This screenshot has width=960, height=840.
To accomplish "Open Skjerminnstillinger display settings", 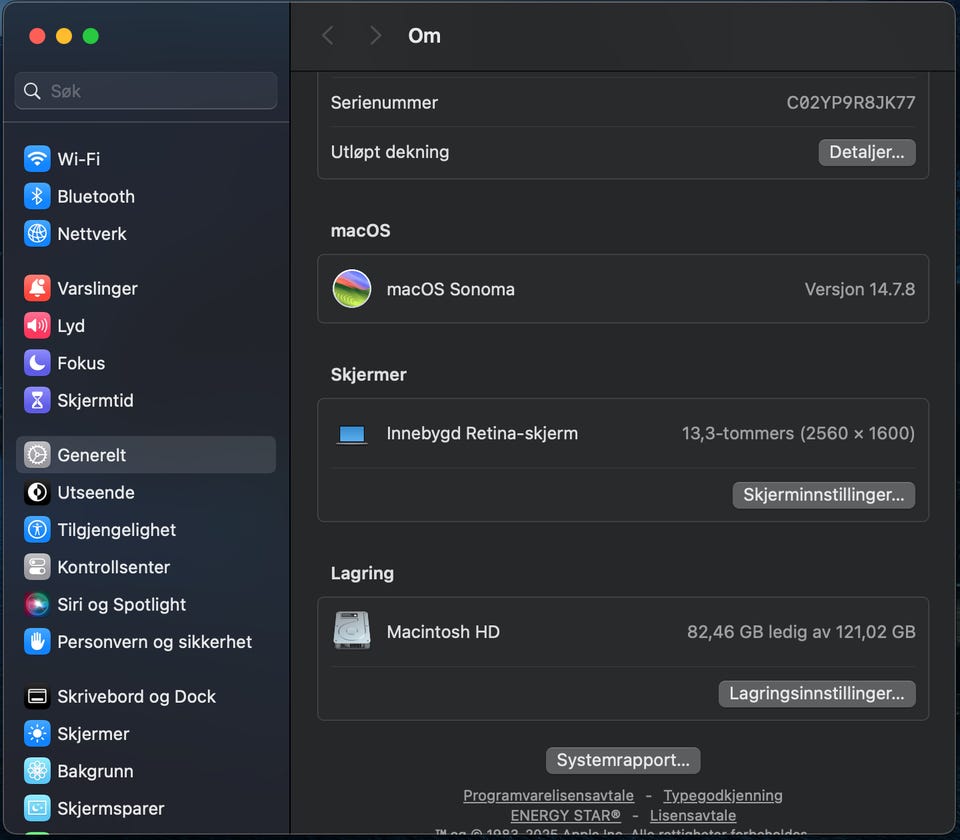I will [x=823, y=495].
